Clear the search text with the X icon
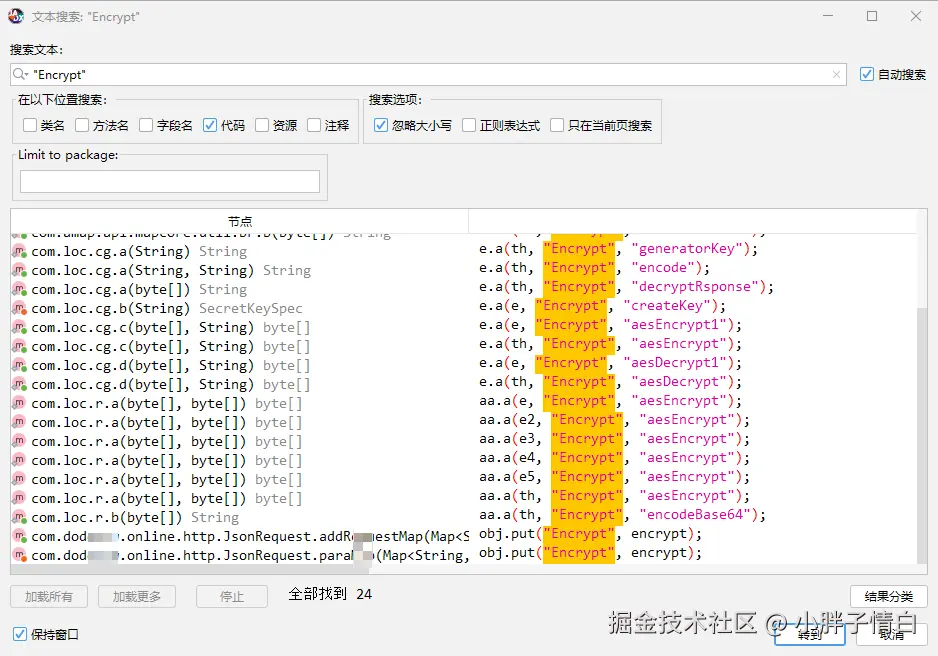This screenshot has width=938, height=656. click(x=836, y=74)
